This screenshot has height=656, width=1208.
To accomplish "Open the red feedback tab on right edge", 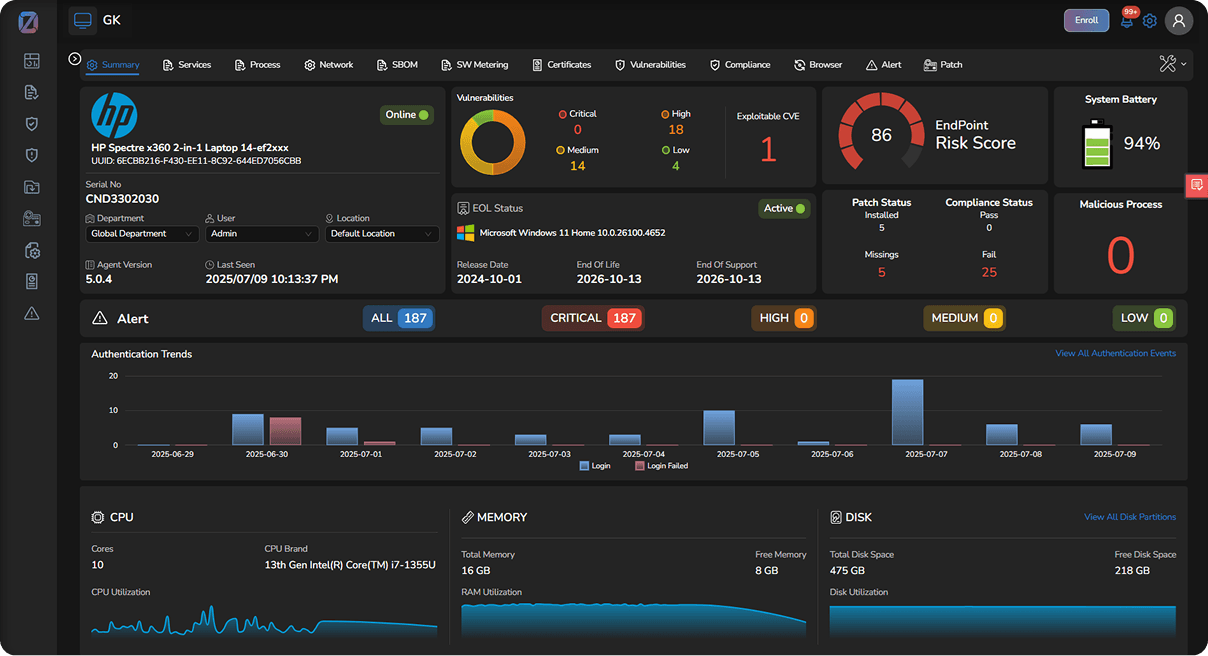I will pos(1196,185).
